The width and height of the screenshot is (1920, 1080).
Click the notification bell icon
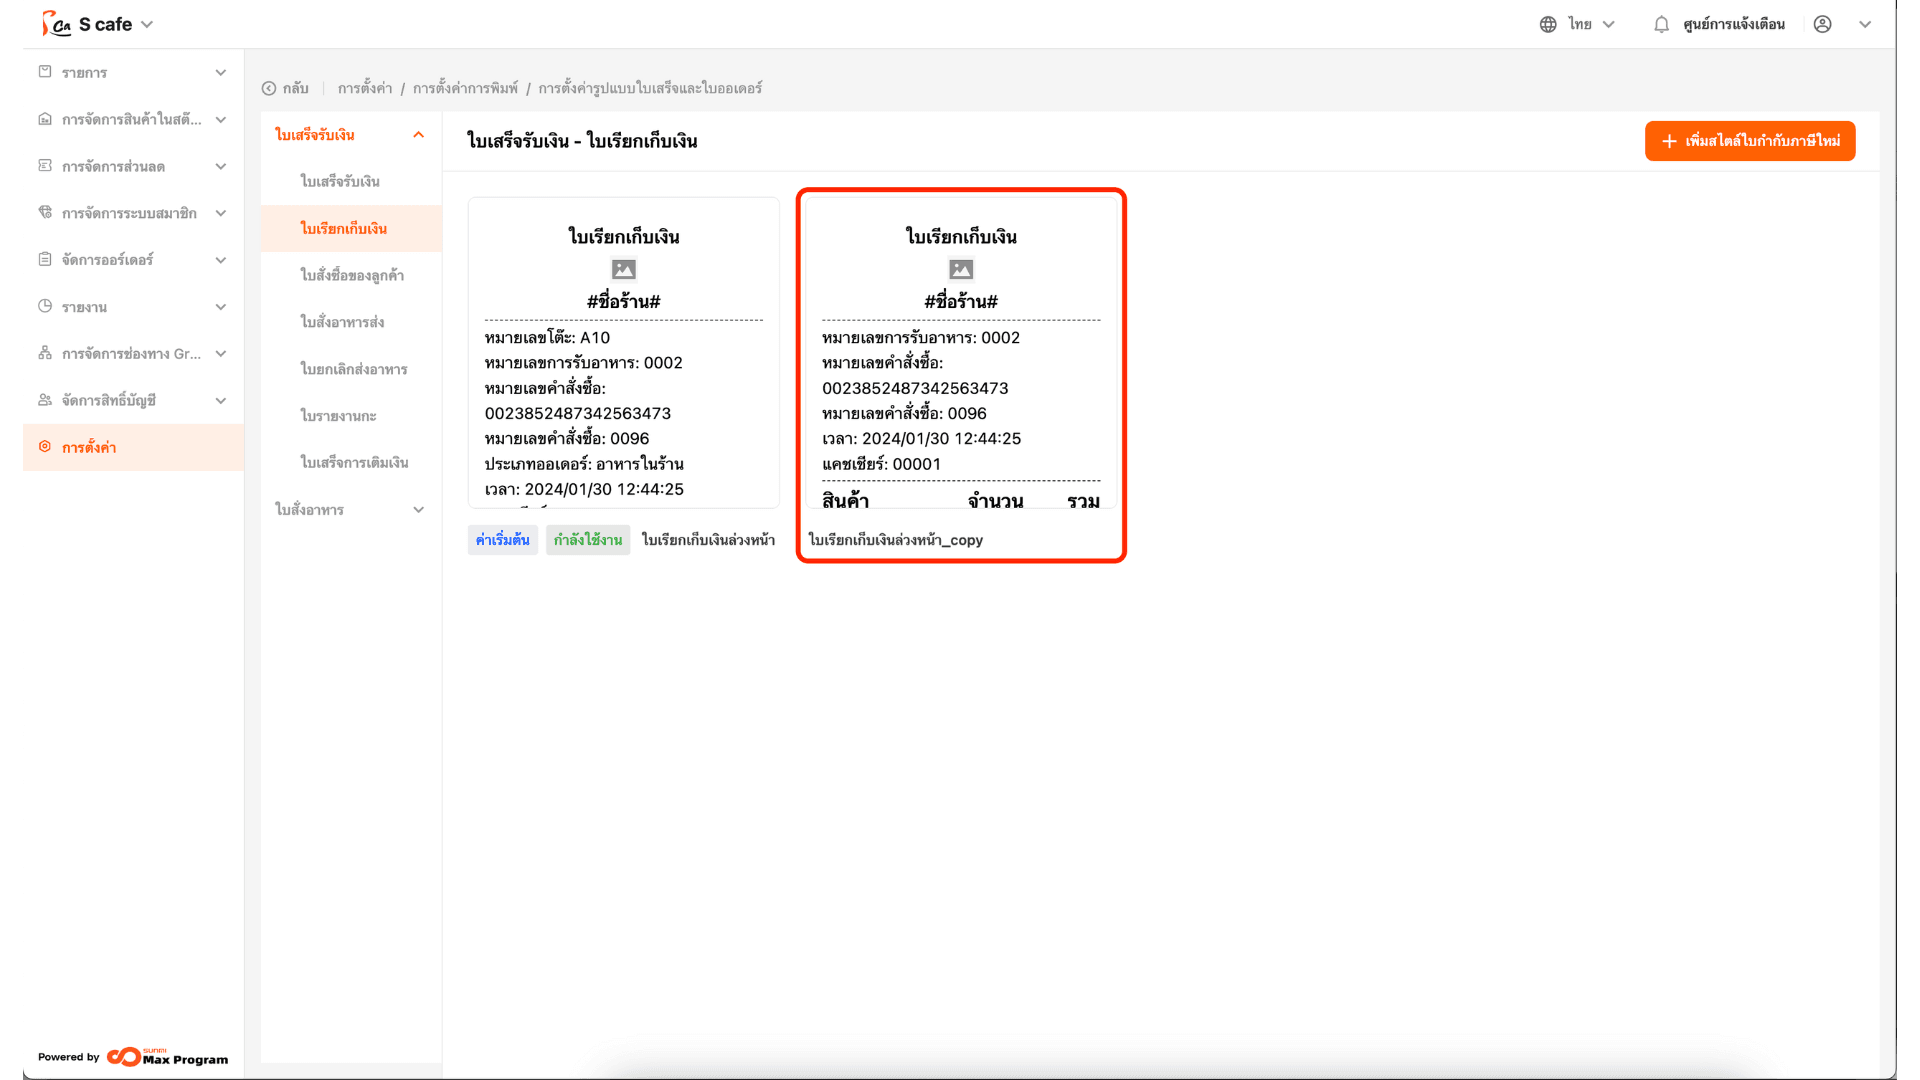(x=1661, y=24)
